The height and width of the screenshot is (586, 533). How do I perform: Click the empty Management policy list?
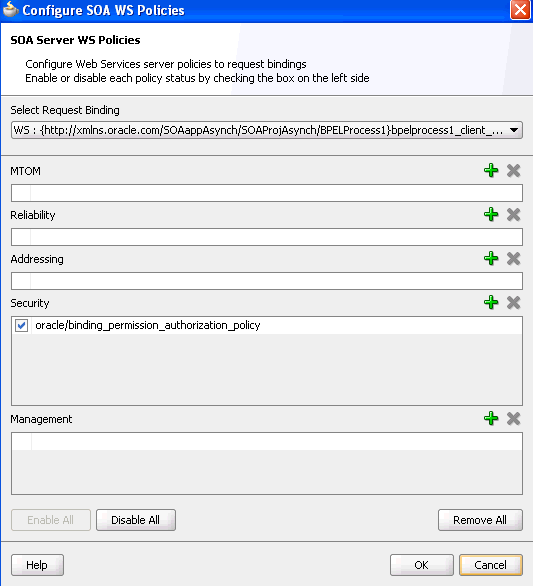tap(266, 463)
